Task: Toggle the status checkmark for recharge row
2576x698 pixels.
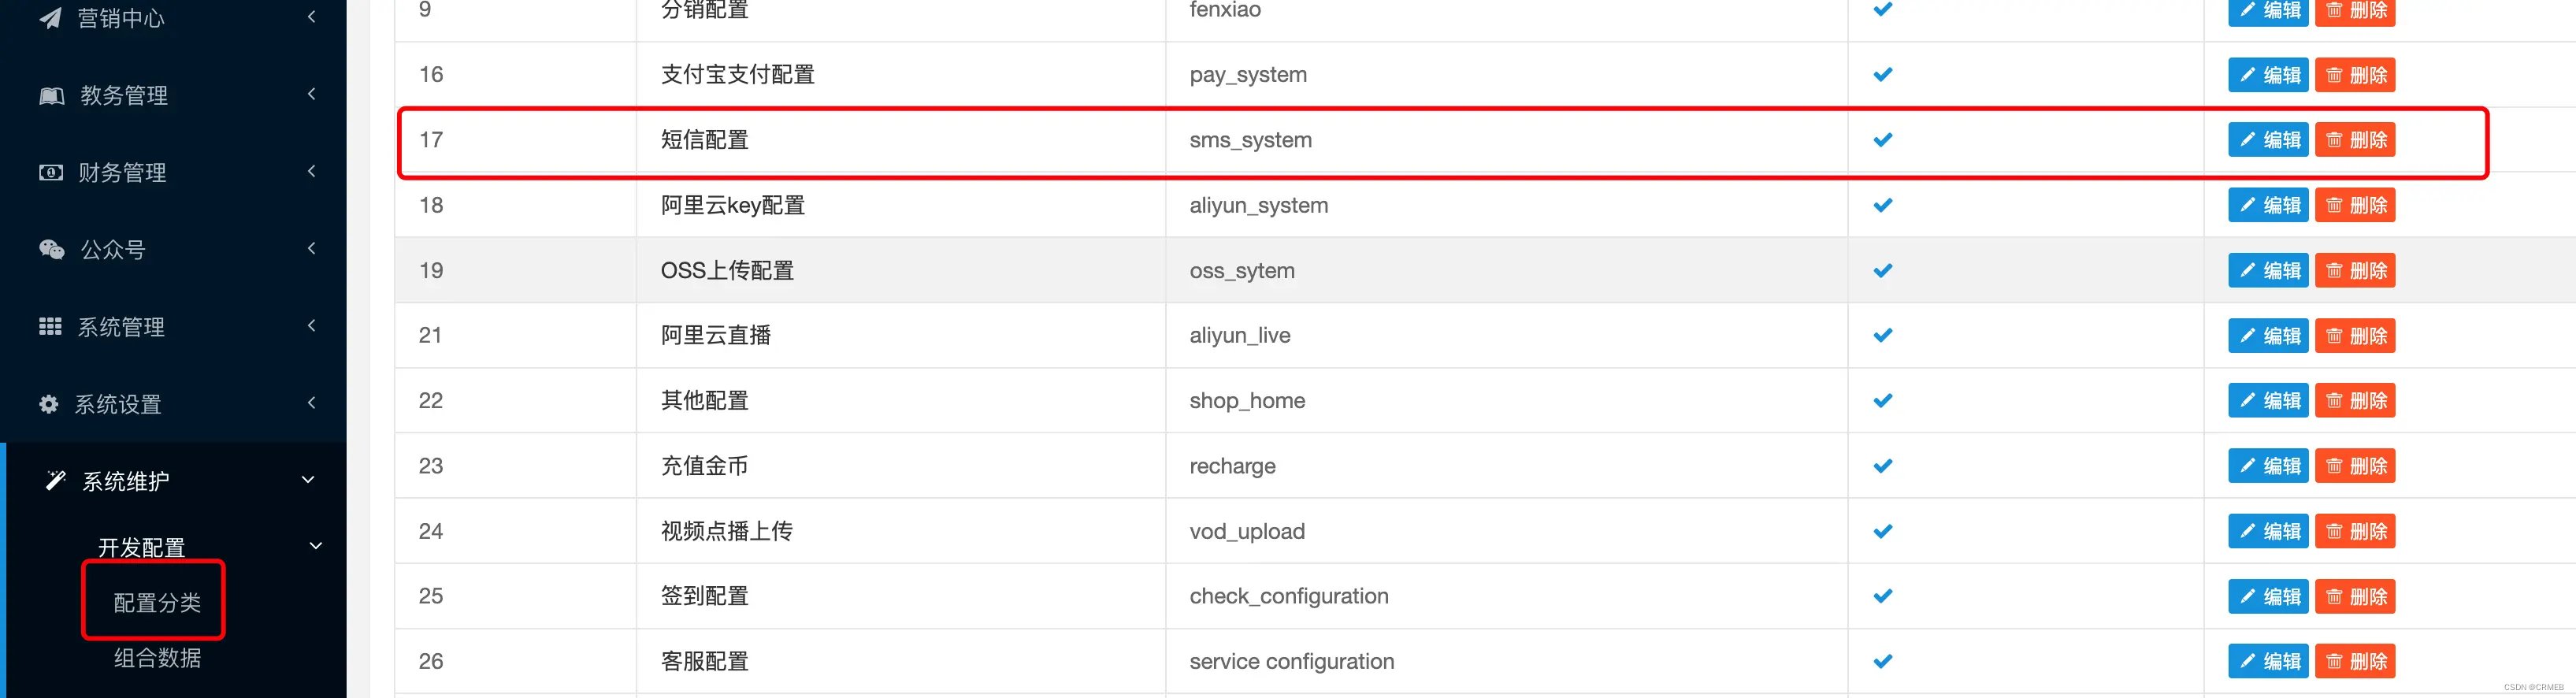Action: pyautogui.click(x=1883, y=466)
